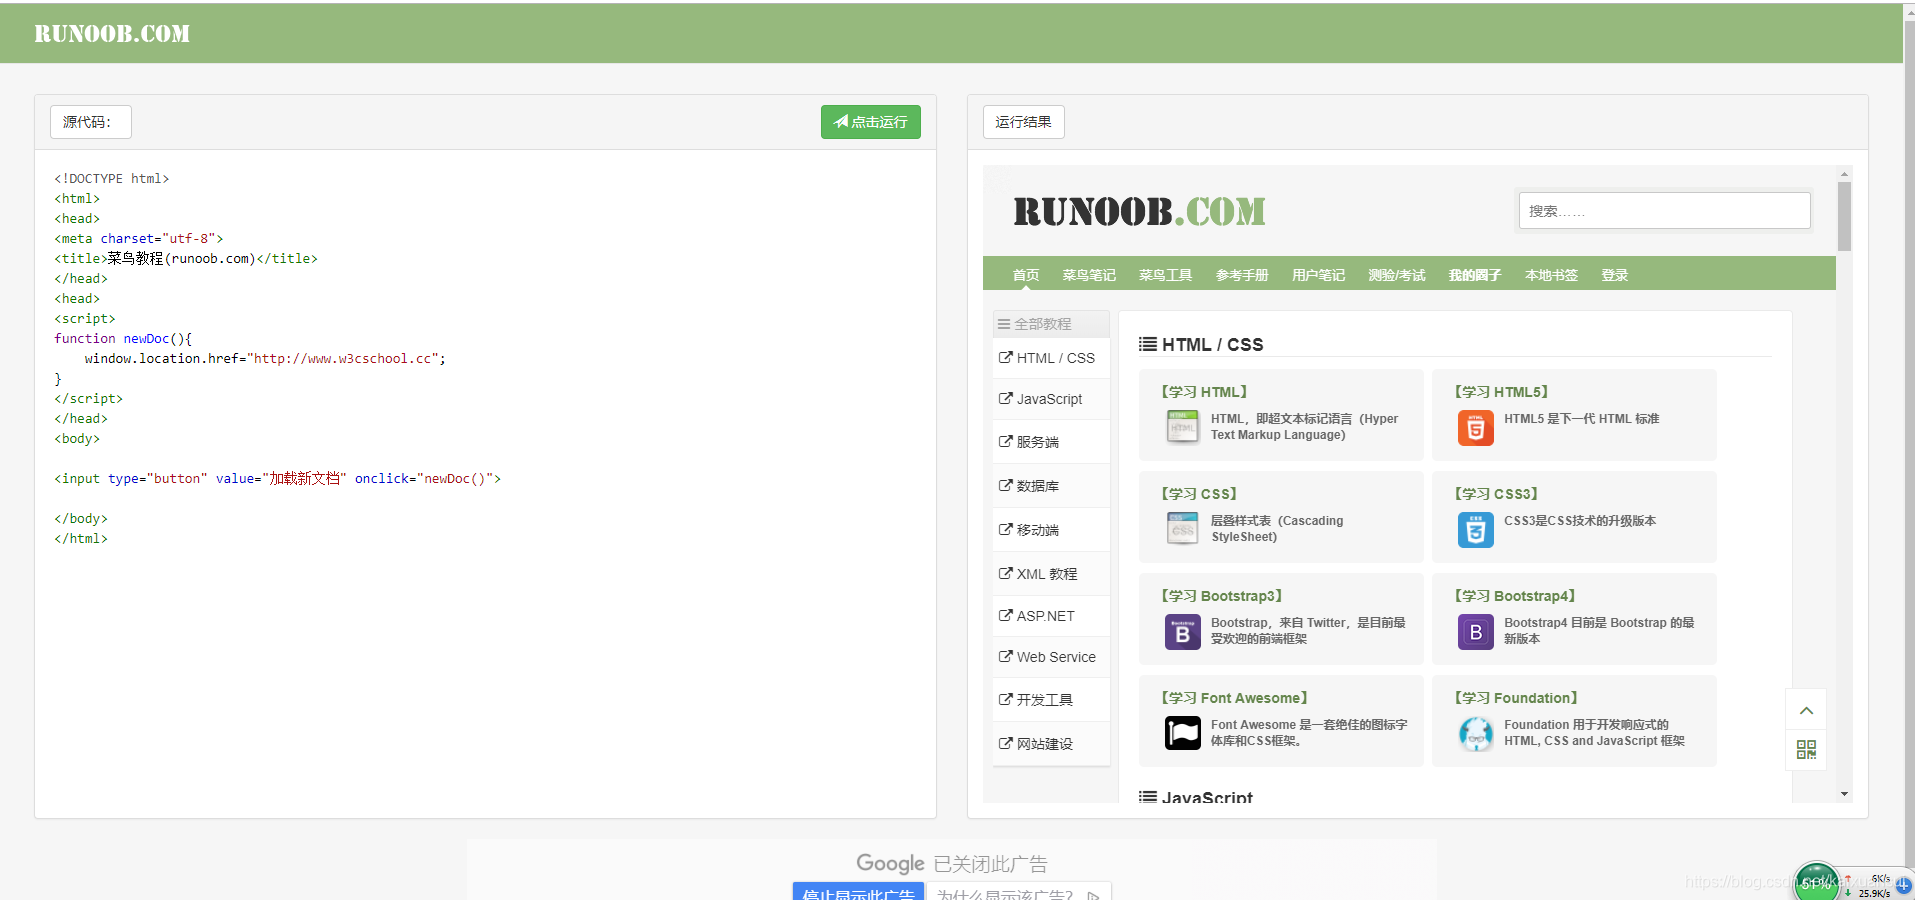The image size is (1915, 900).
Task: Click the HTML tutorial card icon
Action: (x=1182, y=427)
